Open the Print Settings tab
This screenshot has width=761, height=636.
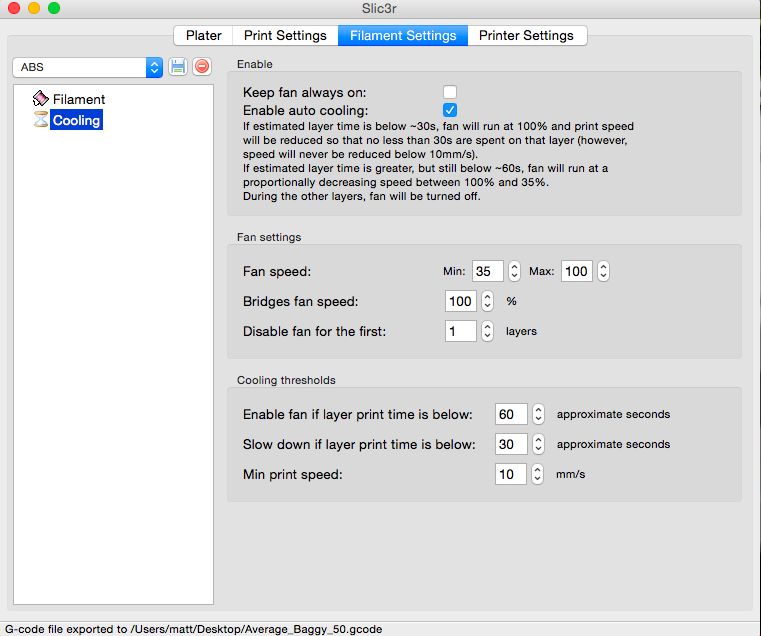coord(285,35)
